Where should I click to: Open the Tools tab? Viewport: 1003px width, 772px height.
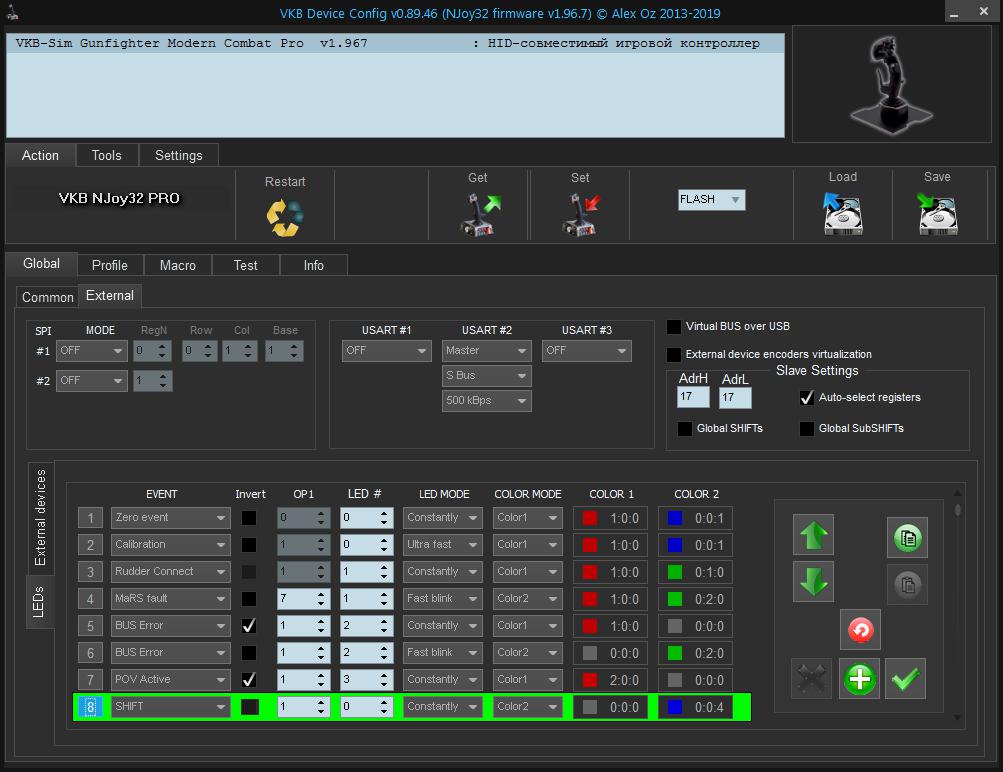coord(106,155)
